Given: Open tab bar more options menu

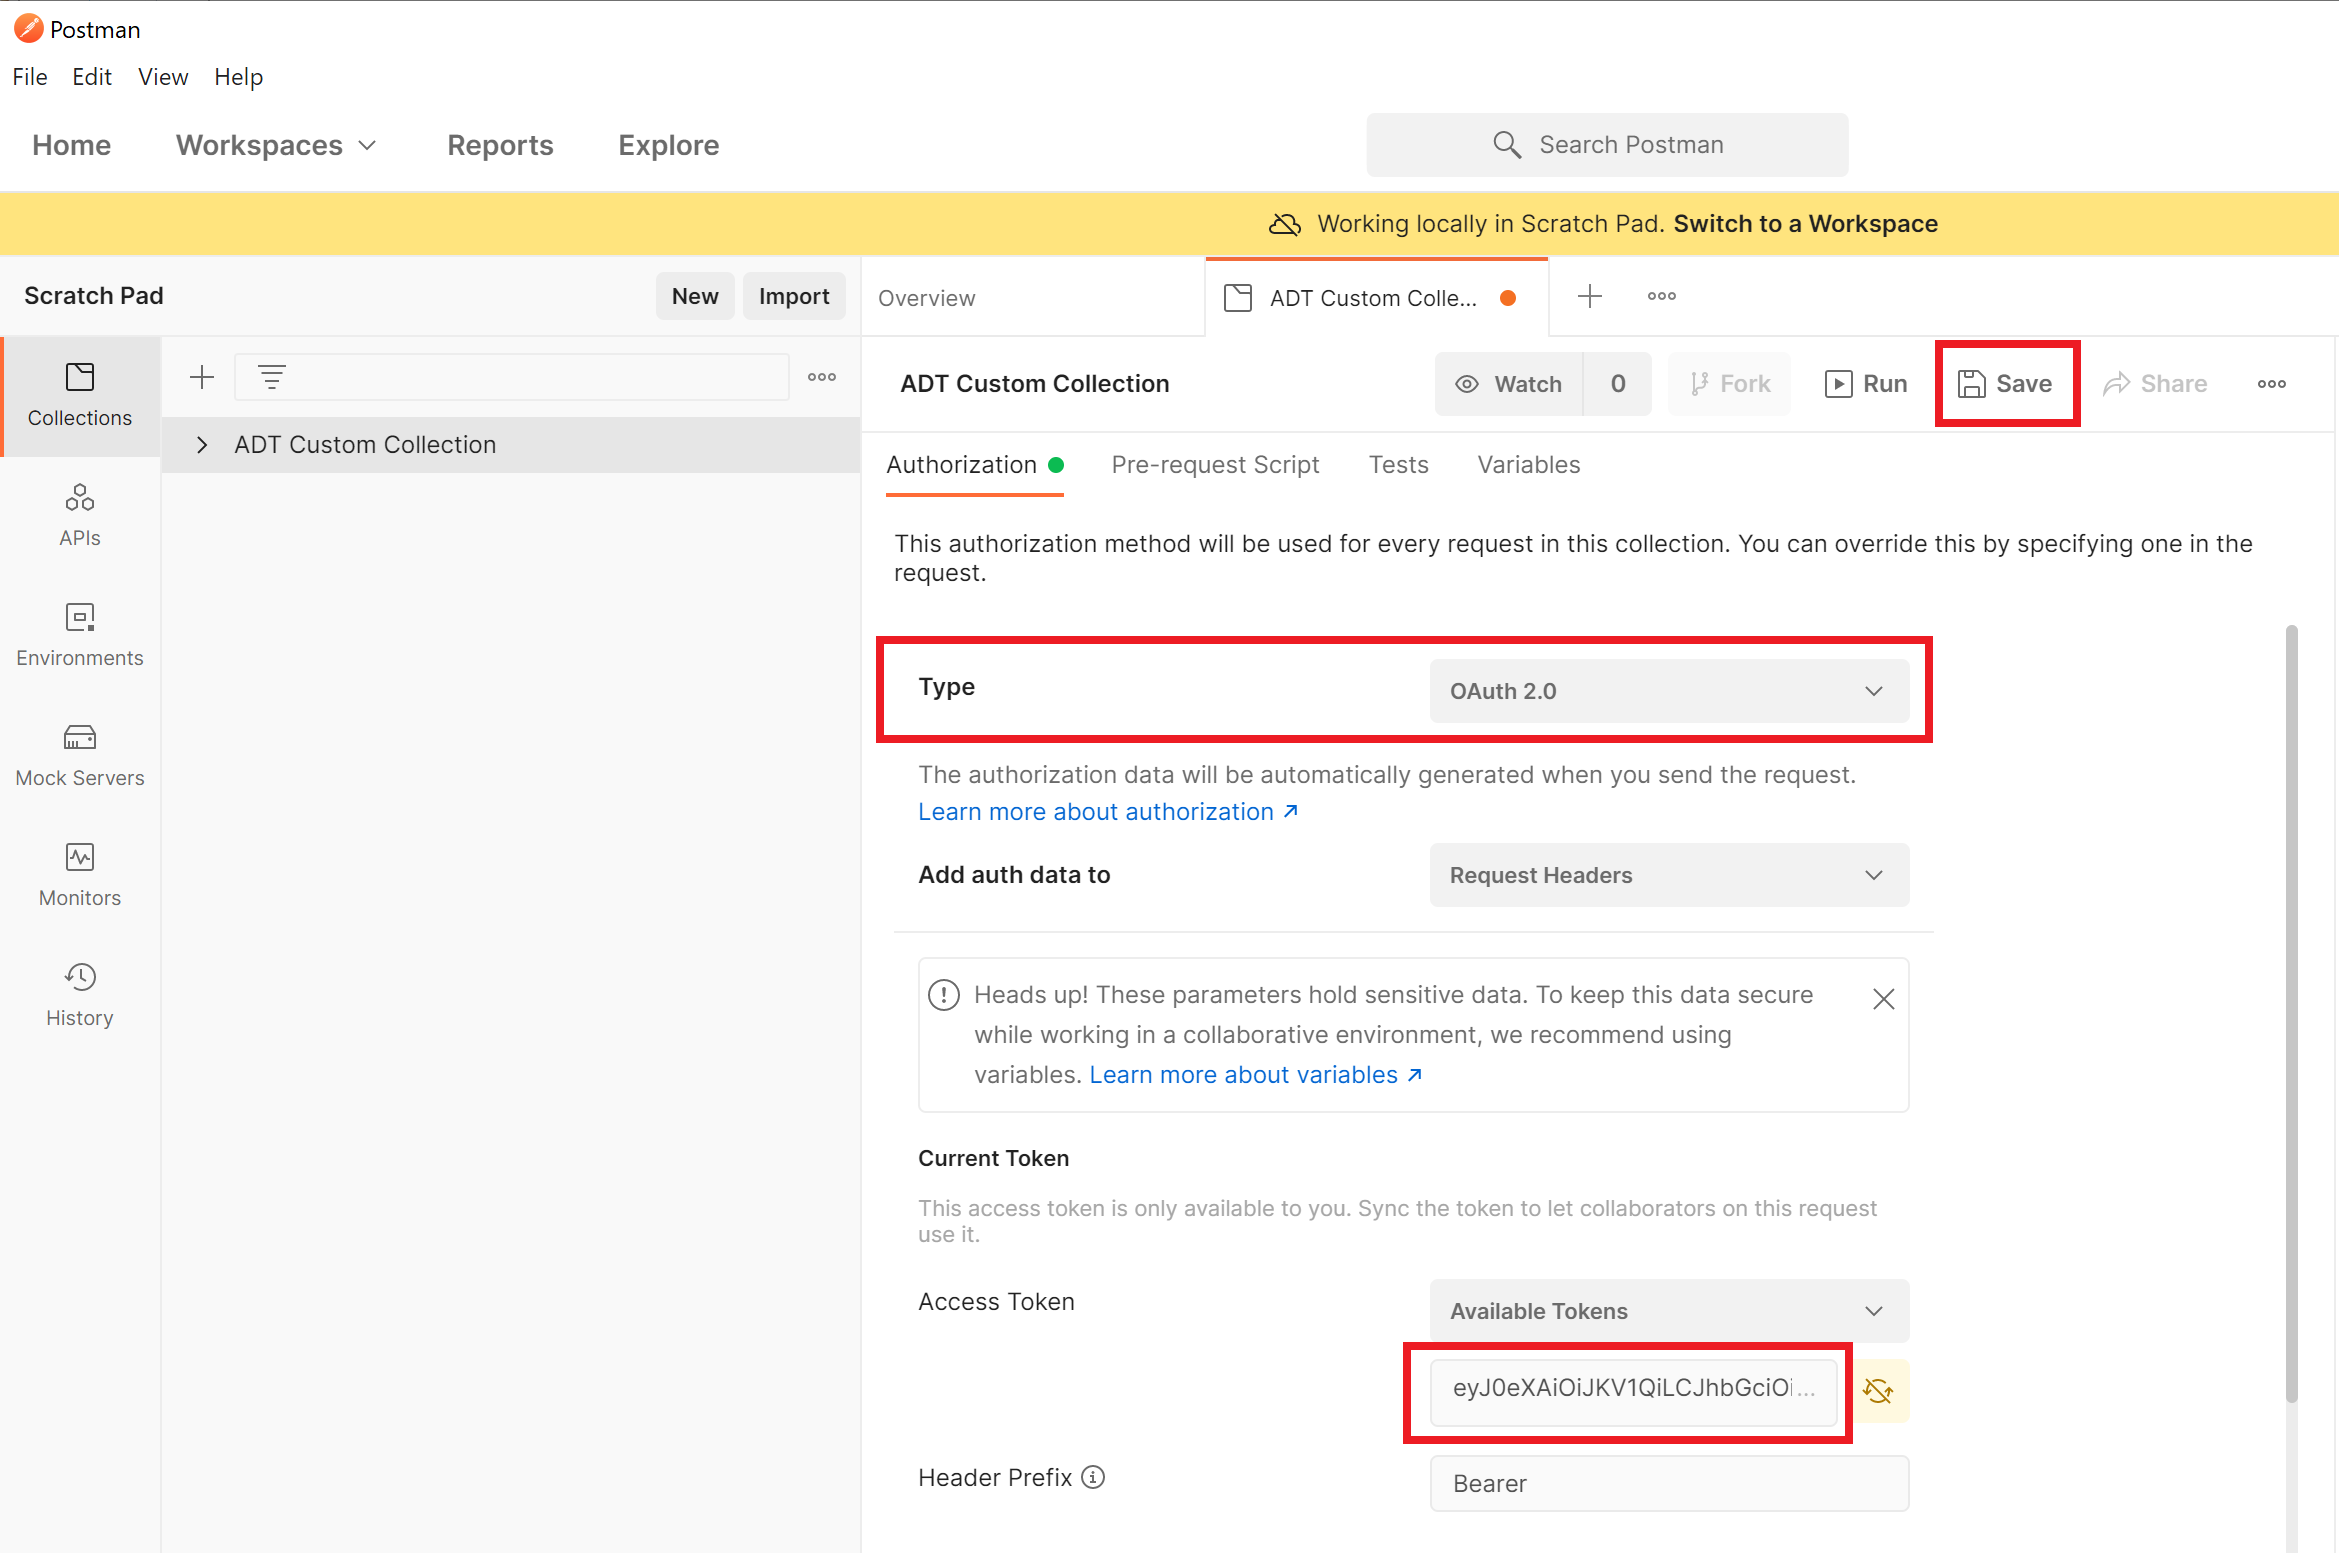Looking at the screenshot, I should 1662,296.
